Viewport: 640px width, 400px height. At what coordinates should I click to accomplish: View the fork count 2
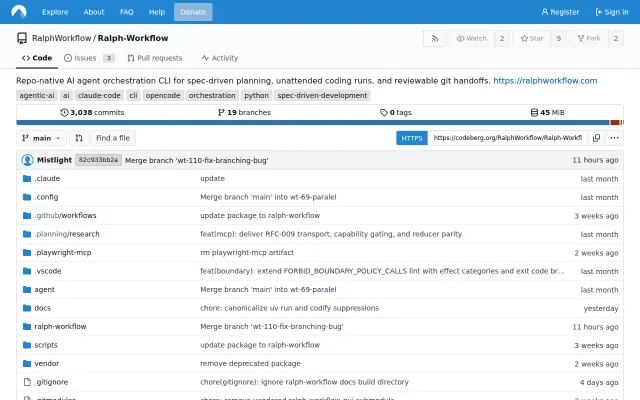[616, 38]
